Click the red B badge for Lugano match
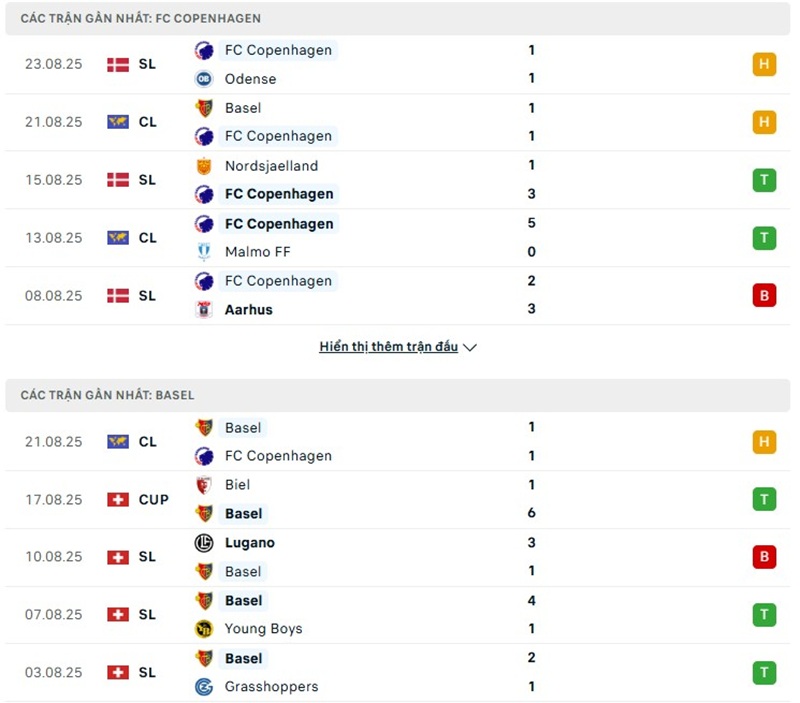This screenshot has width=800, height=703. pos(764,557)
